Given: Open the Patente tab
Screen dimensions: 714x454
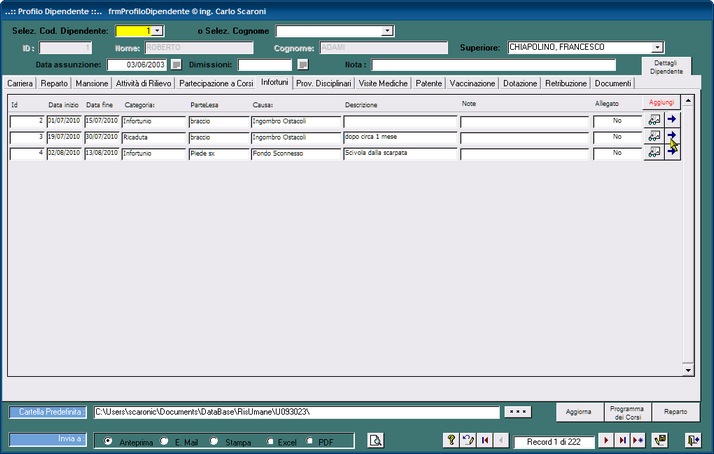Looking at the screenshot, I should 428,83.
